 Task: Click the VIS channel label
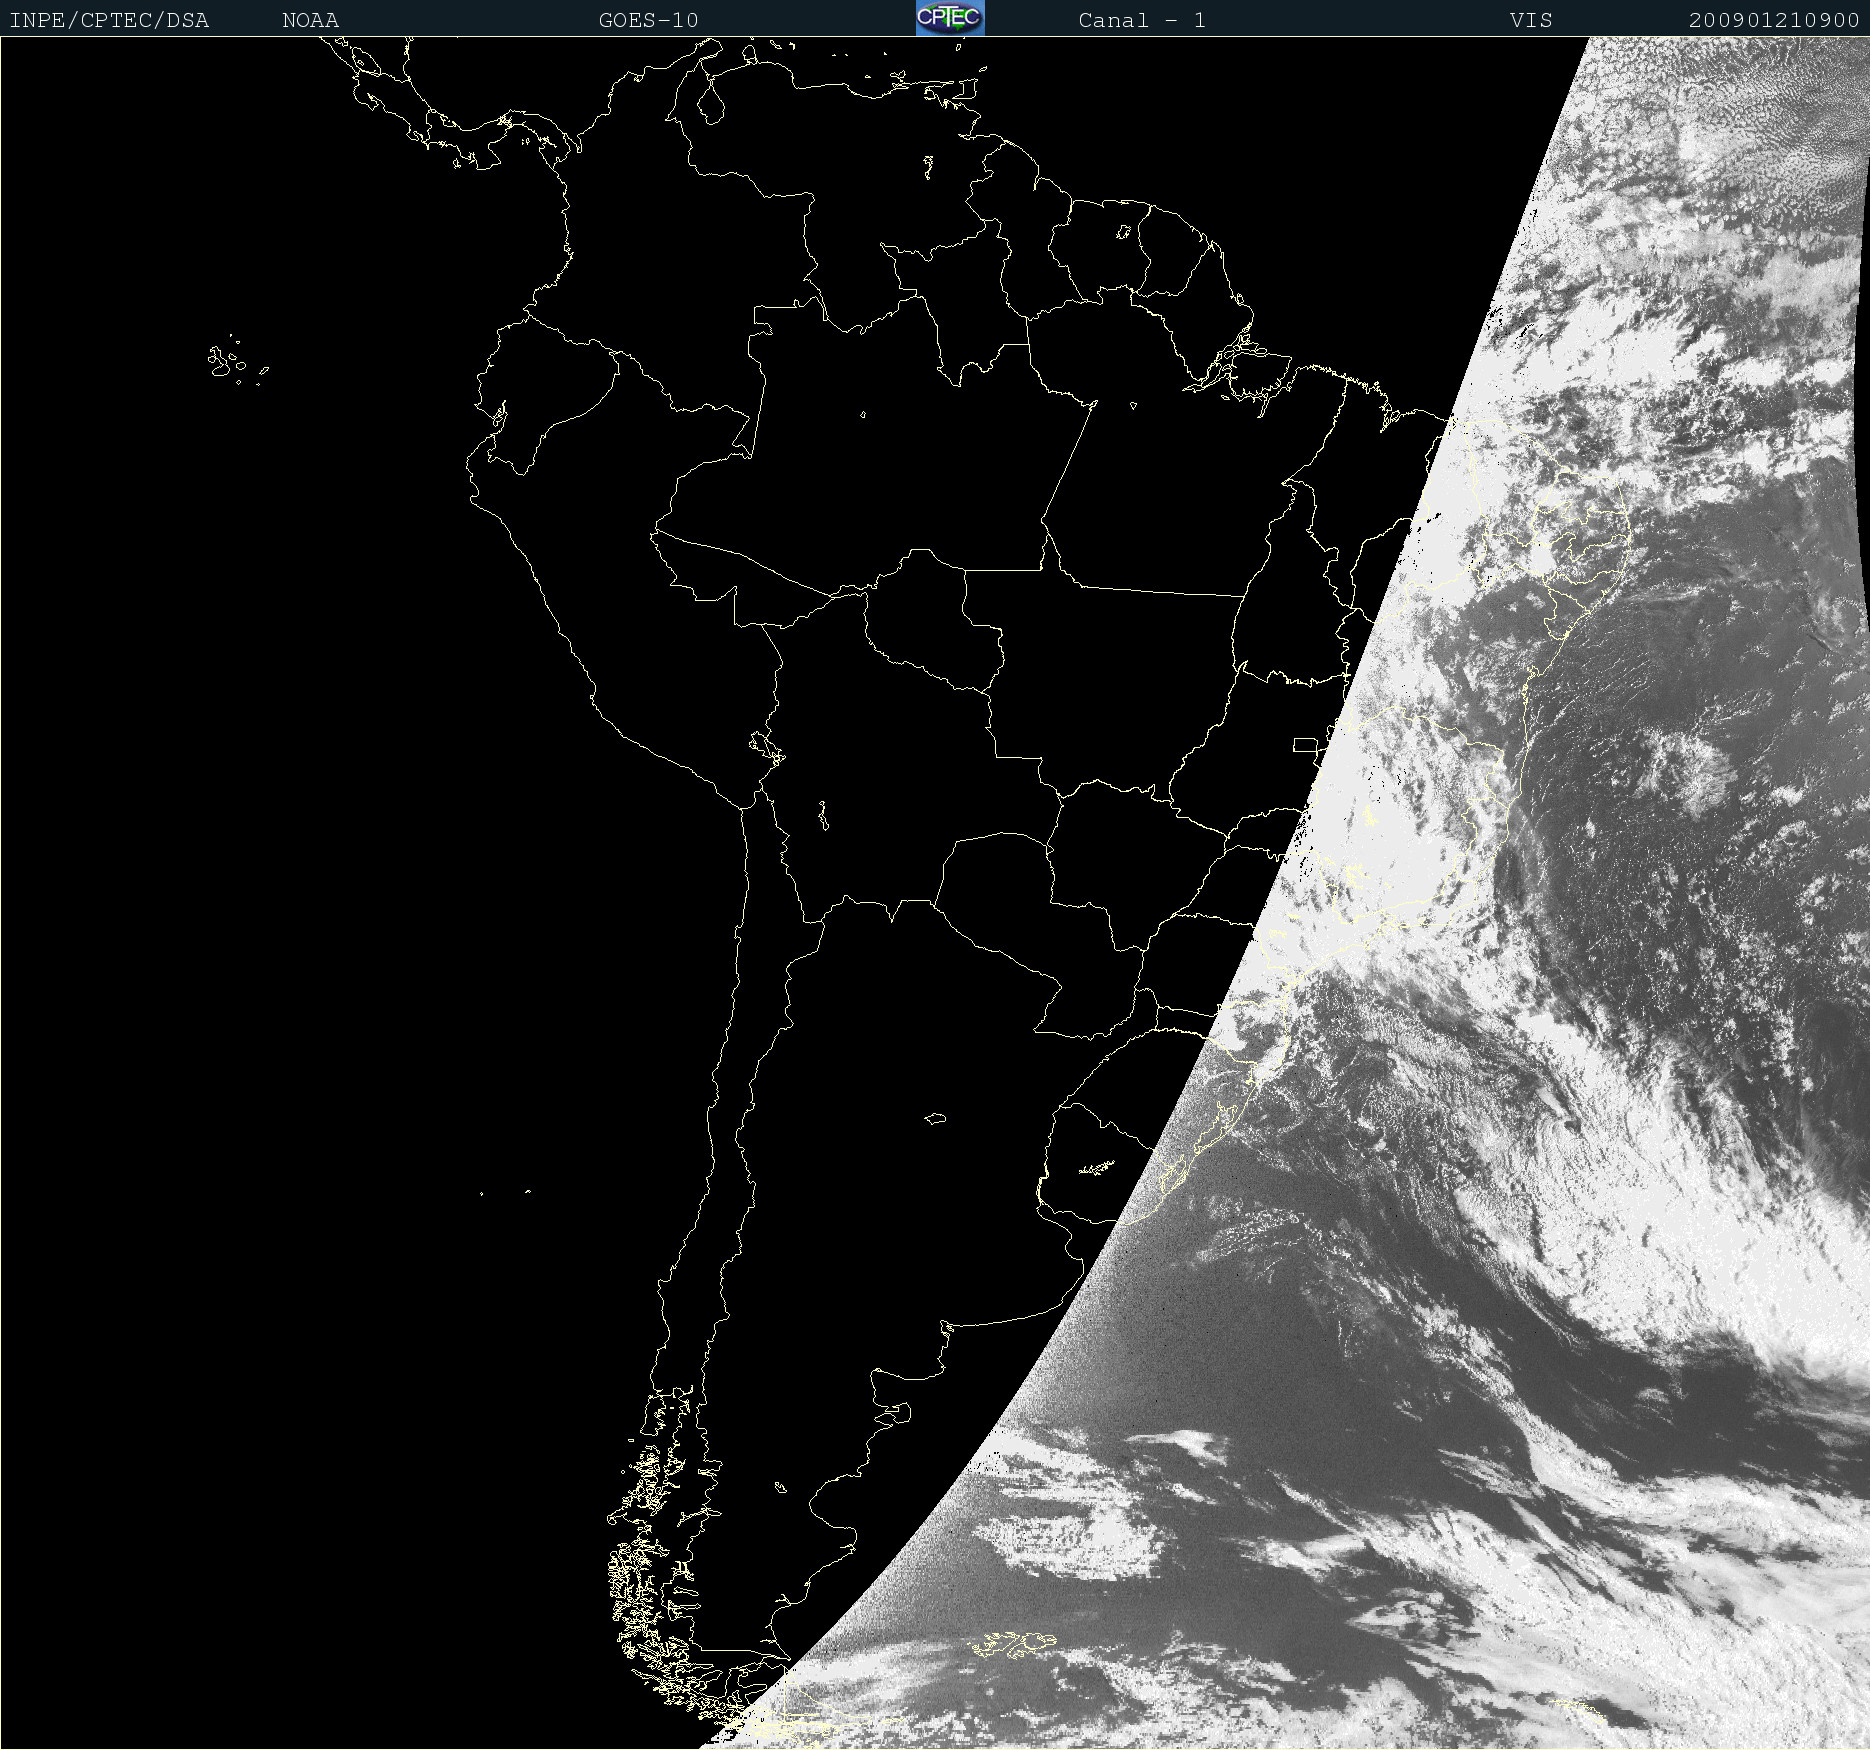pyautogui.click(x=1531, y=20)
